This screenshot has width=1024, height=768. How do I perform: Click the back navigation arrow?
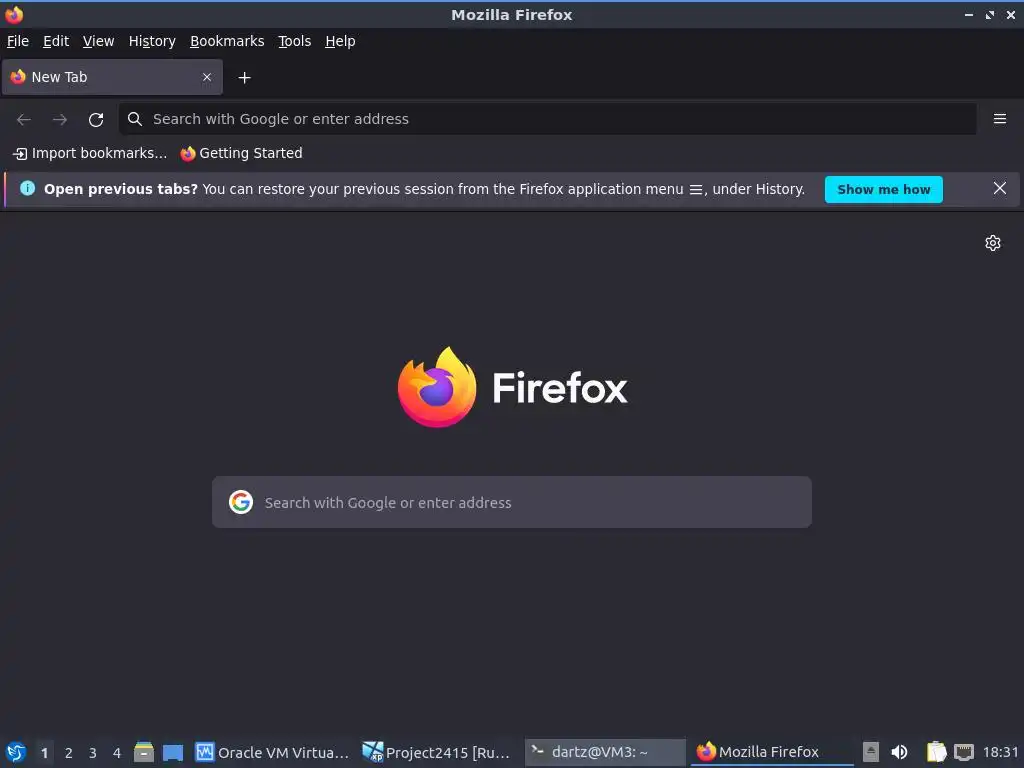(x=24, y=120)
